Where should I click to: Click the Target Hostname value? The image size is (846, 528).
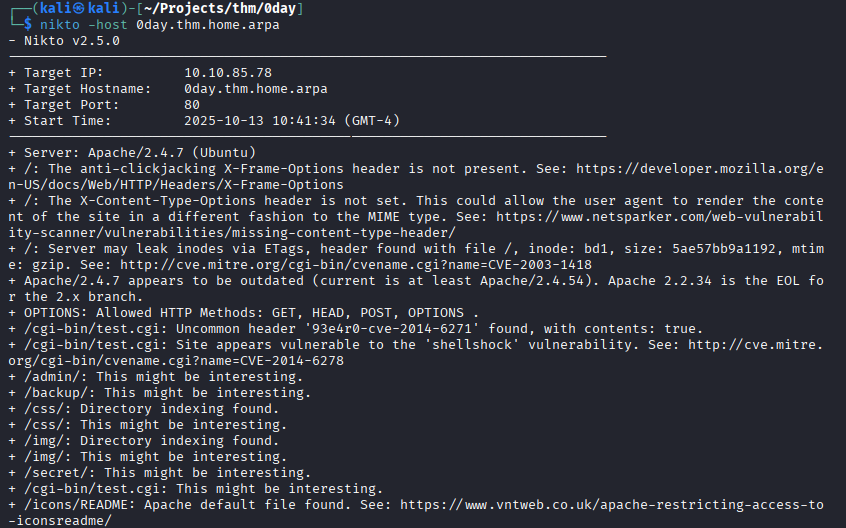256,89
